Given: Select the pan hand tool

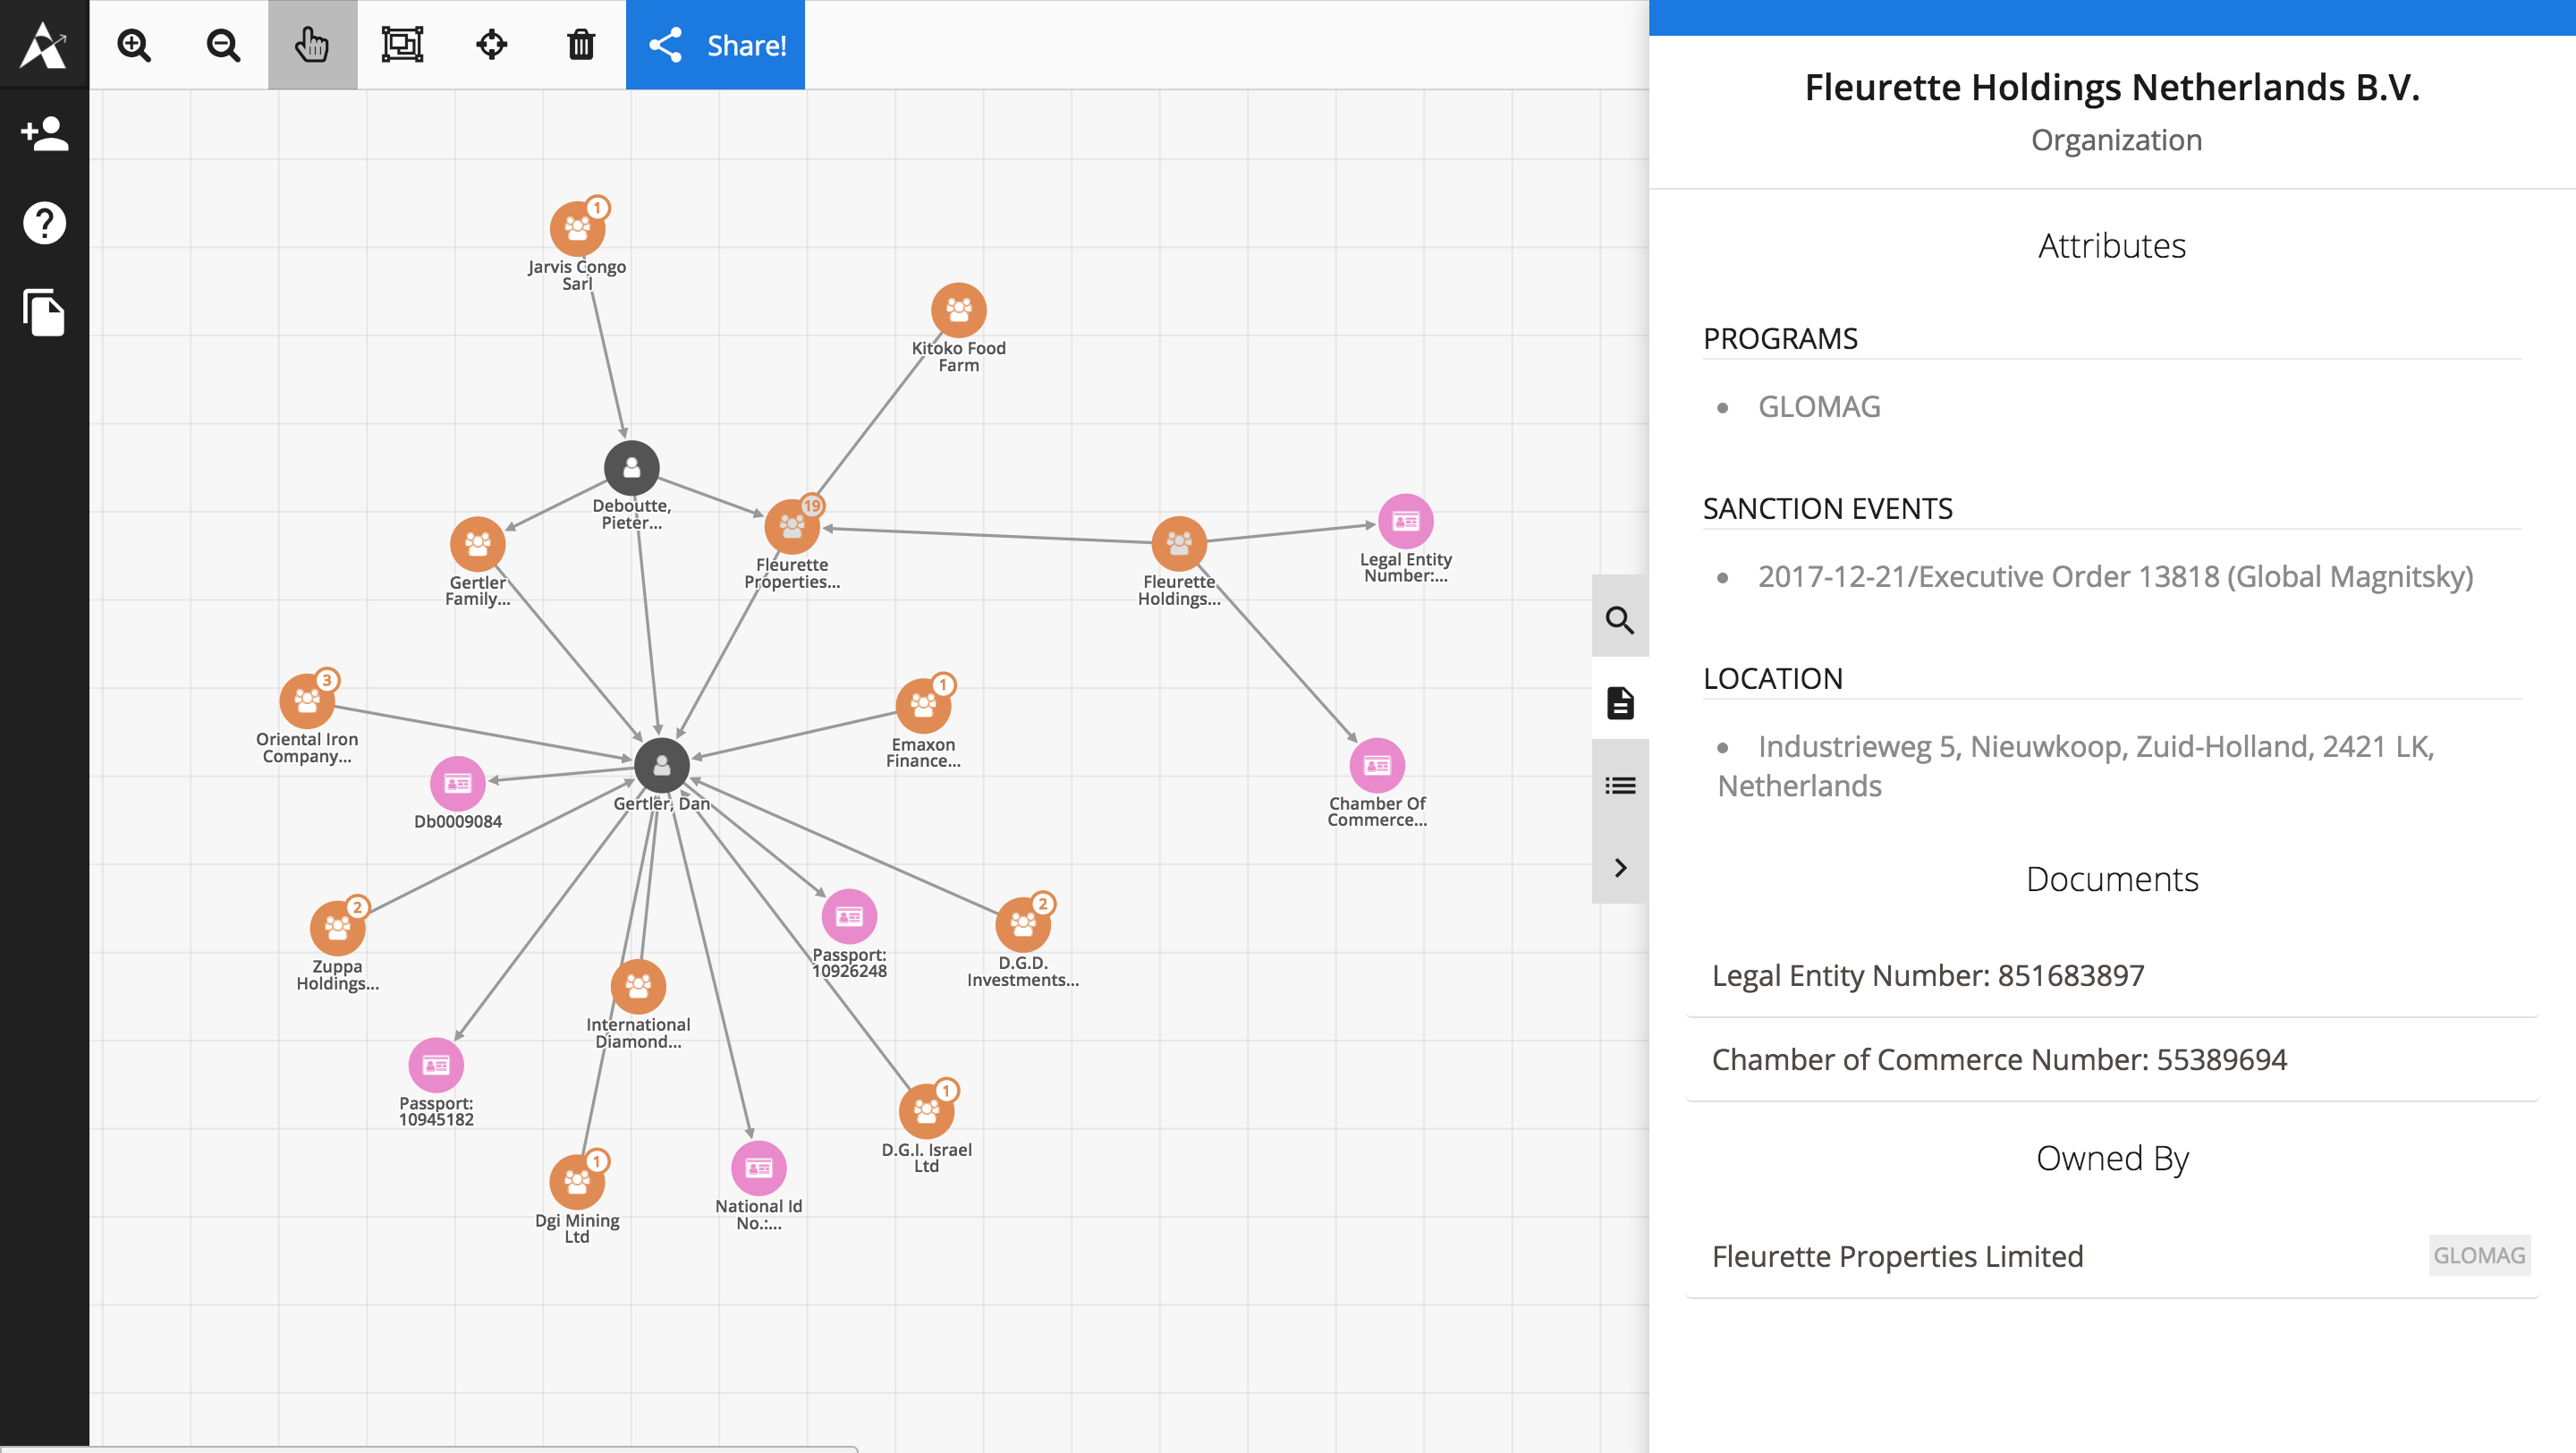Looking at the screenshot, I should [x=312, y=45].
